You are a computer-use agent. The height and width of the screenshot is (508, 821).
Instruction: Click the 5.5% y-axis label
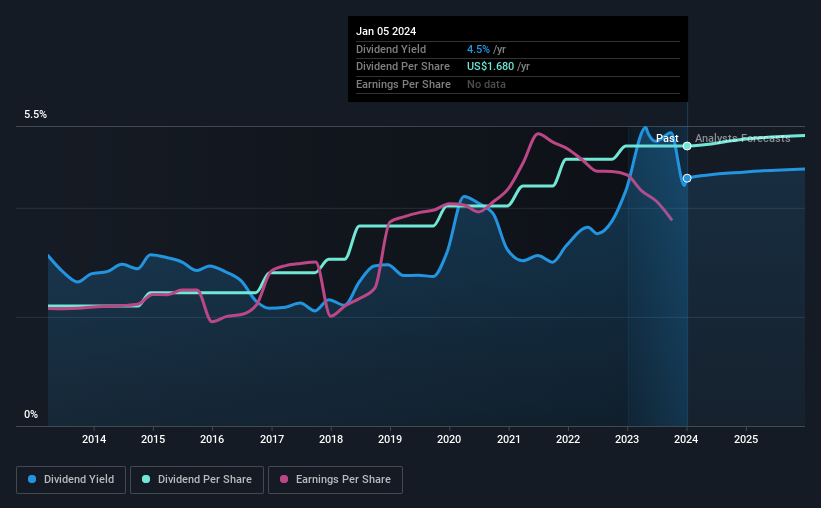(35, 115)
